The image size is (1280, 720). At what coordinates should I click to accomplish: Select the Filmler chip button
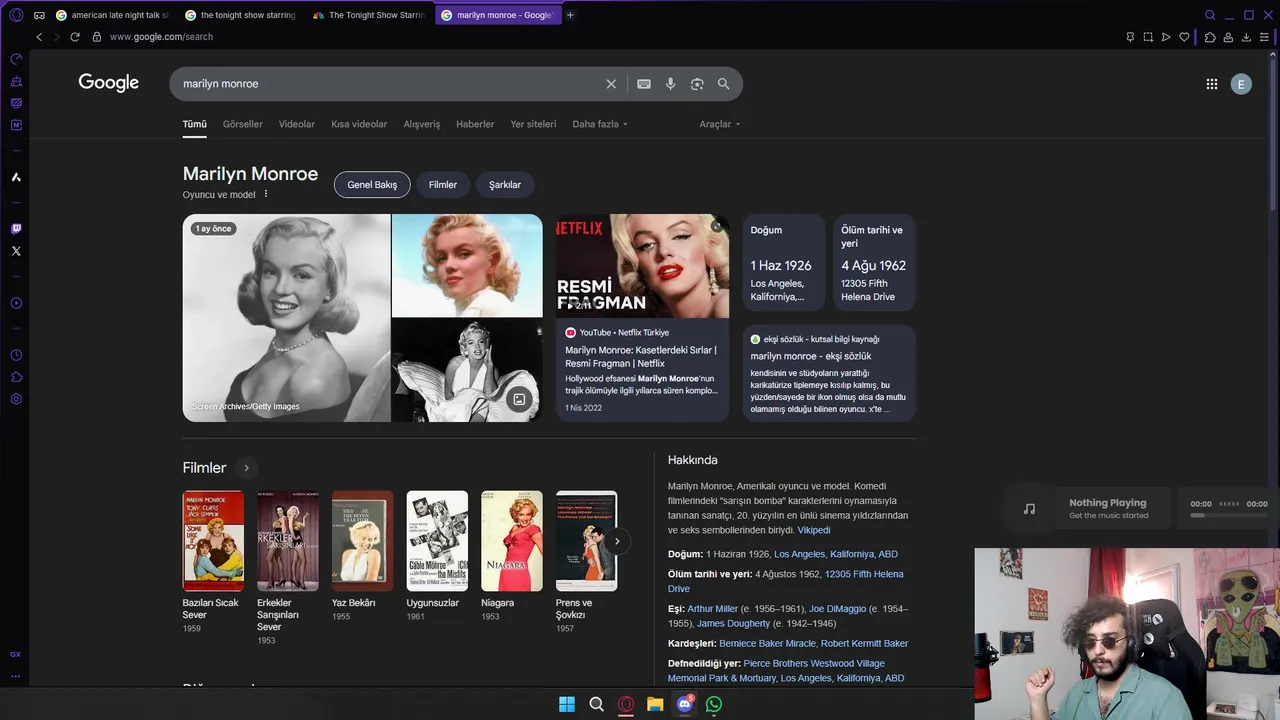(443, 185)
